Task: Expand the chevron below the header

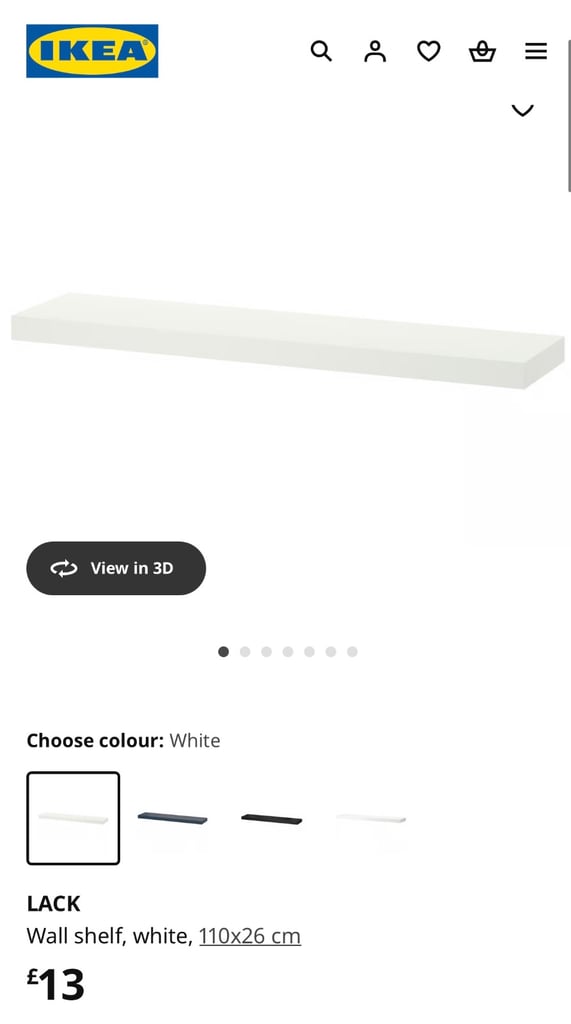Action: [522, 110]
